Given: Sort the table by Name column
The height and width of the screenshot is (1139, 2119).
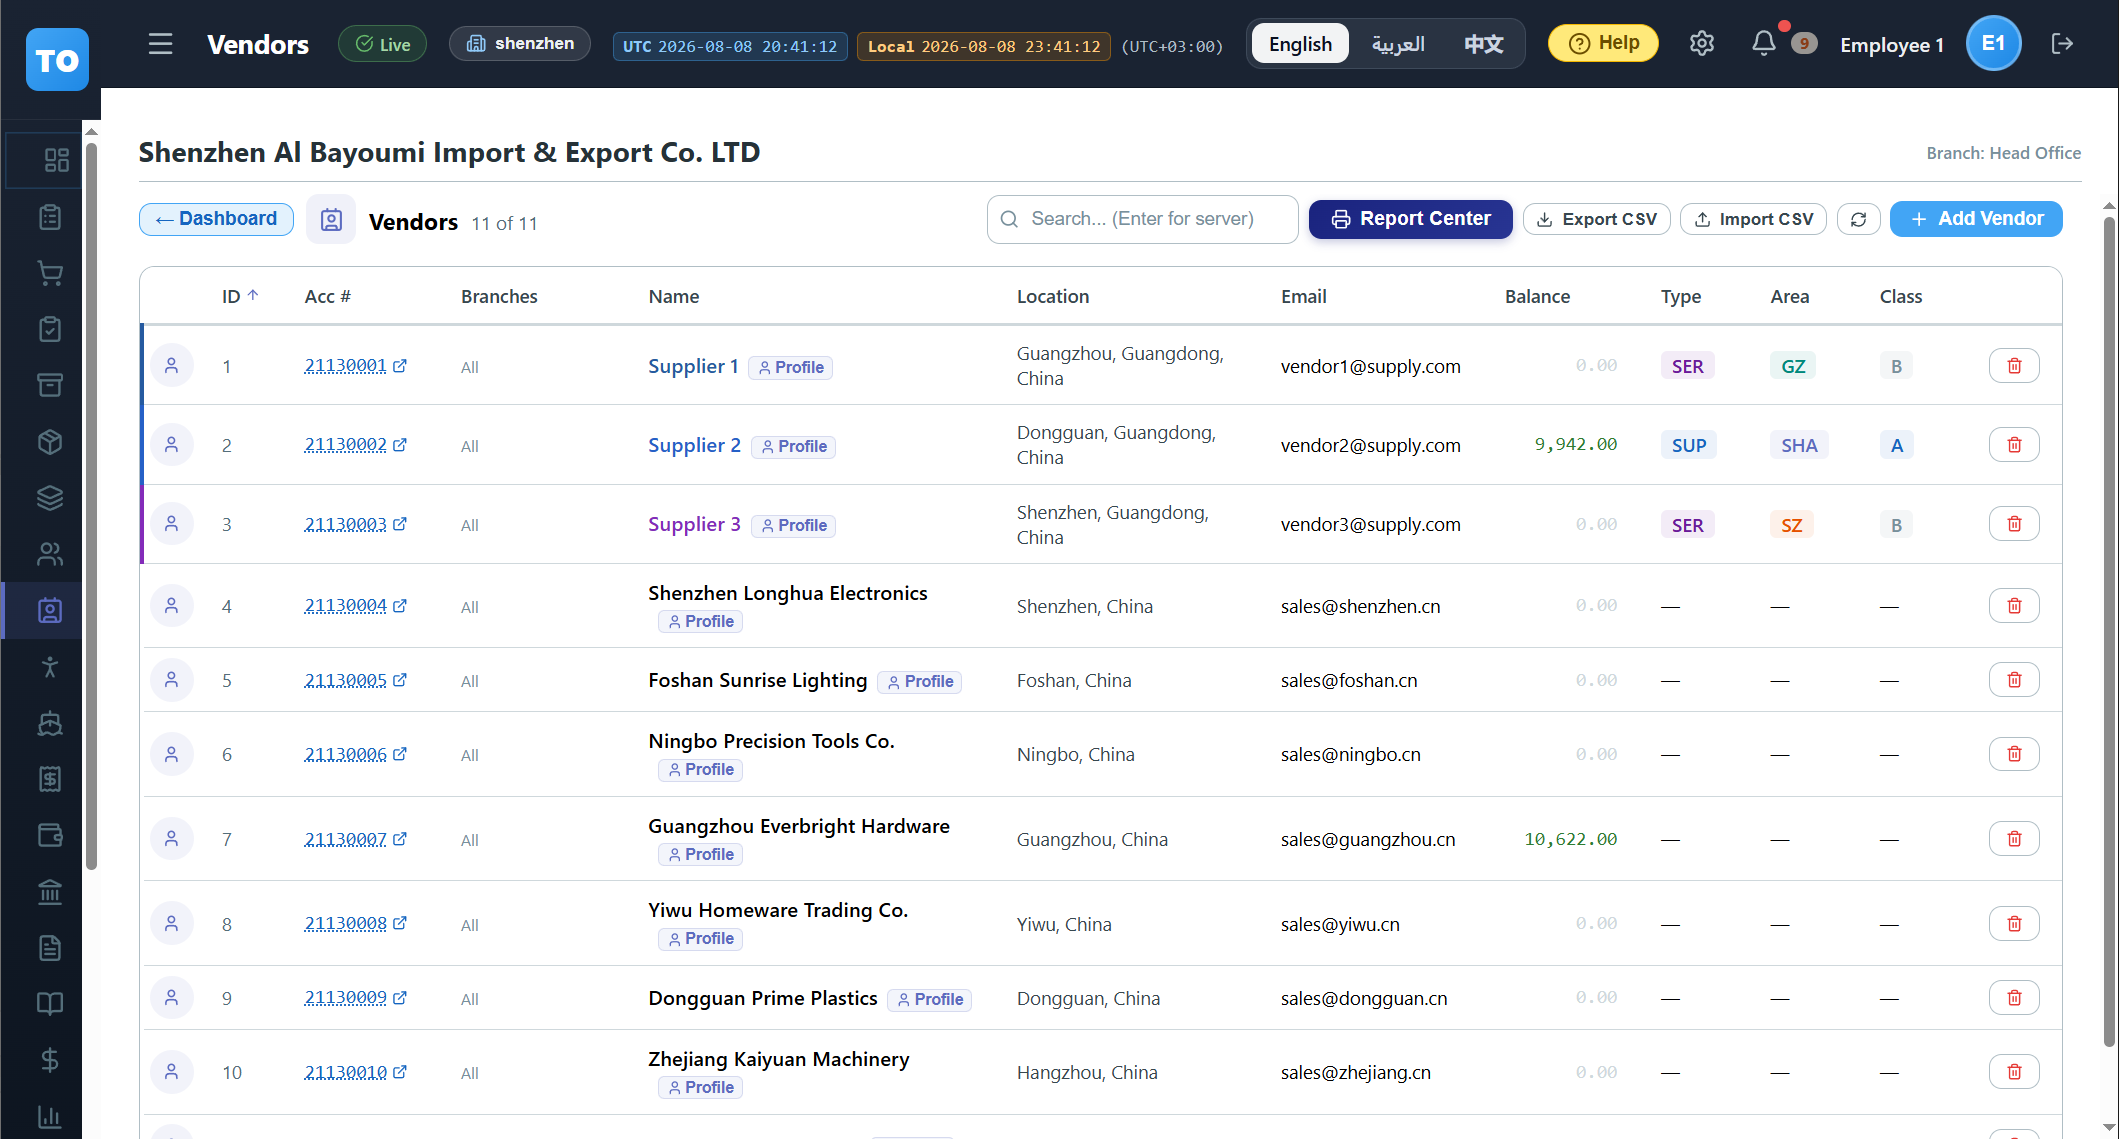Looking at the screenshot, I should click(x=673, y=297).
